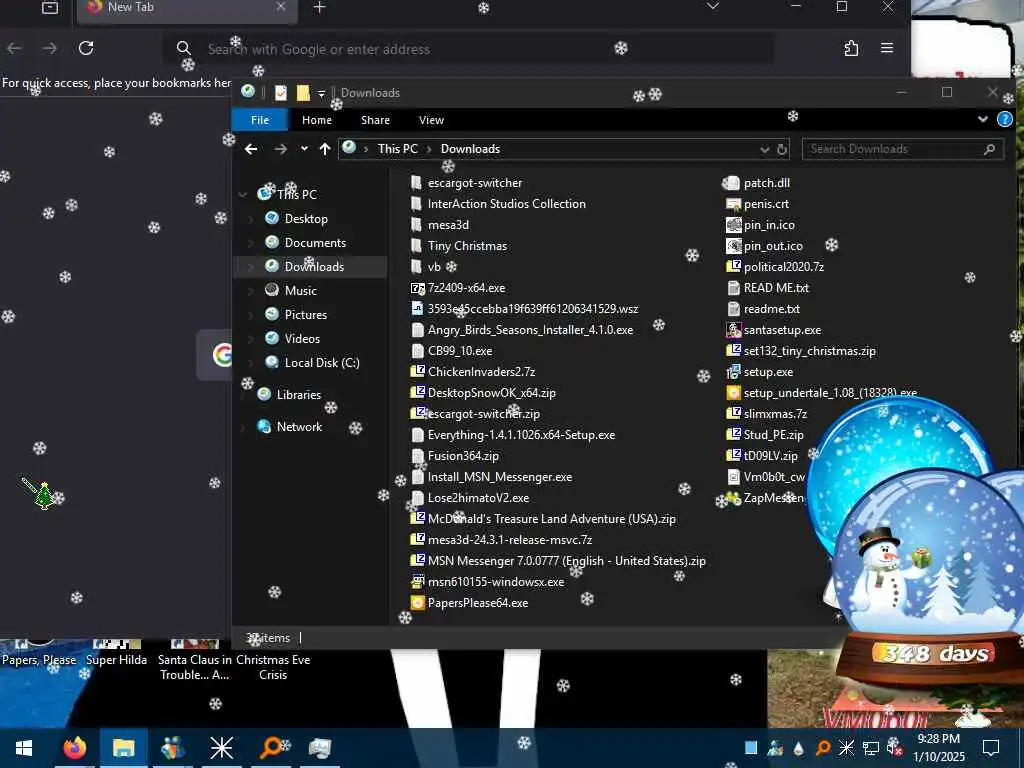Select Desktop in navigation pane

point(306,219)
